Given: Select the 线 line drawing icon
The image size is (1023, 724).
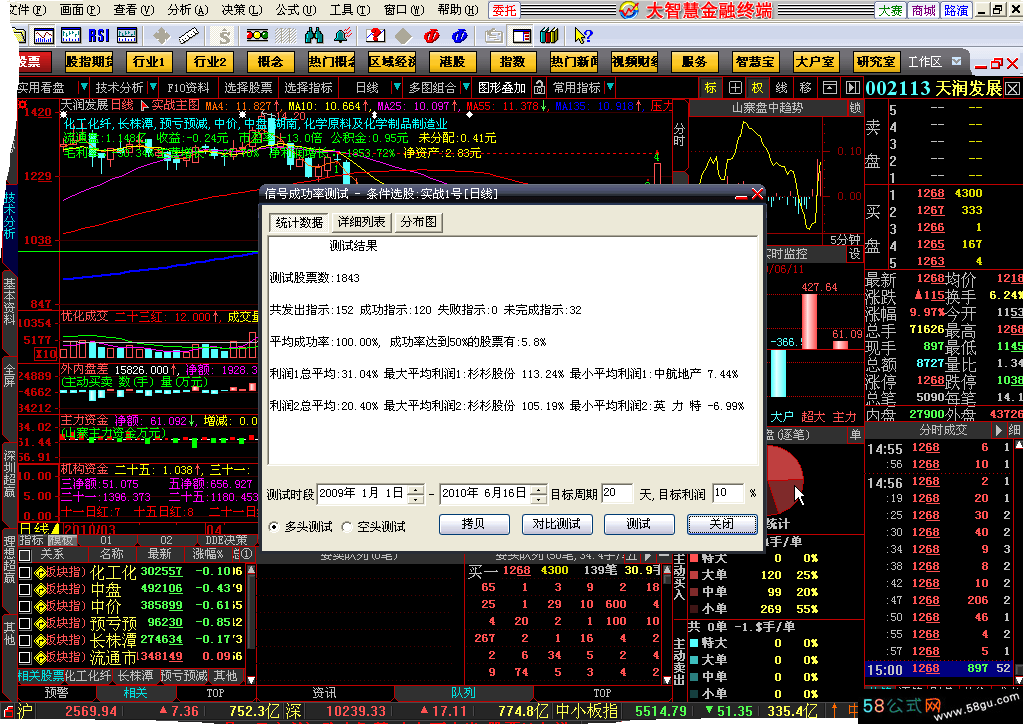Looking at the screenshot, I should click(782, 87).
